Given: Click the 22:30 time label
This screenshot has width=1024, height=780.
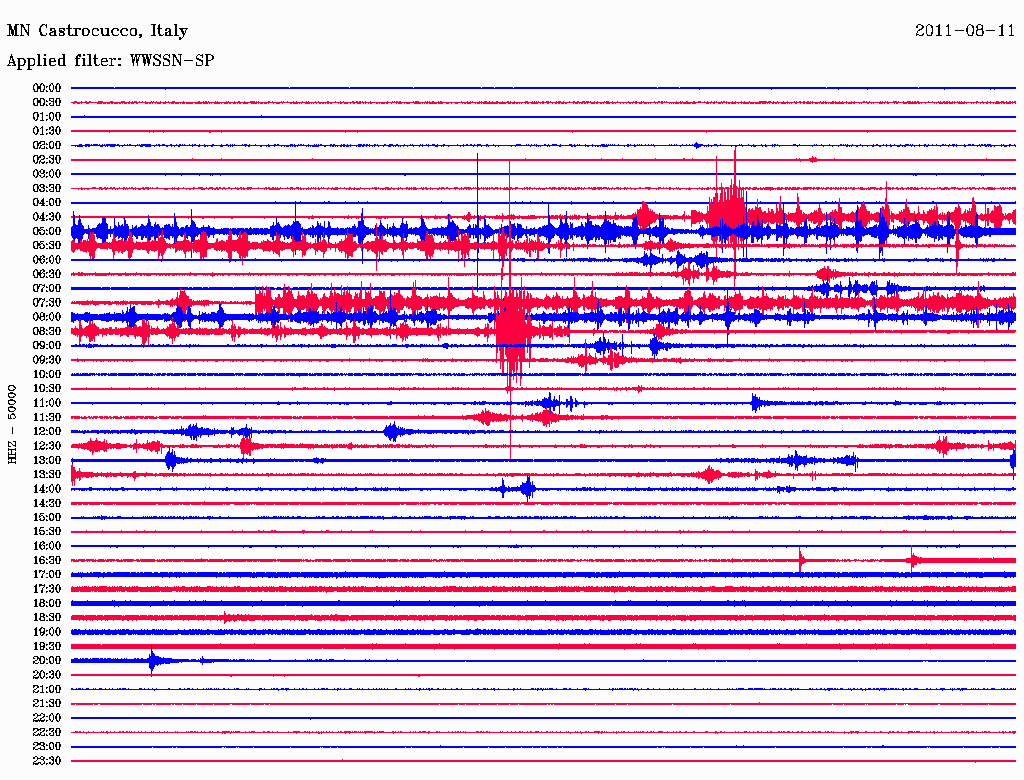Looking at the screenshot, I should 47,732.
